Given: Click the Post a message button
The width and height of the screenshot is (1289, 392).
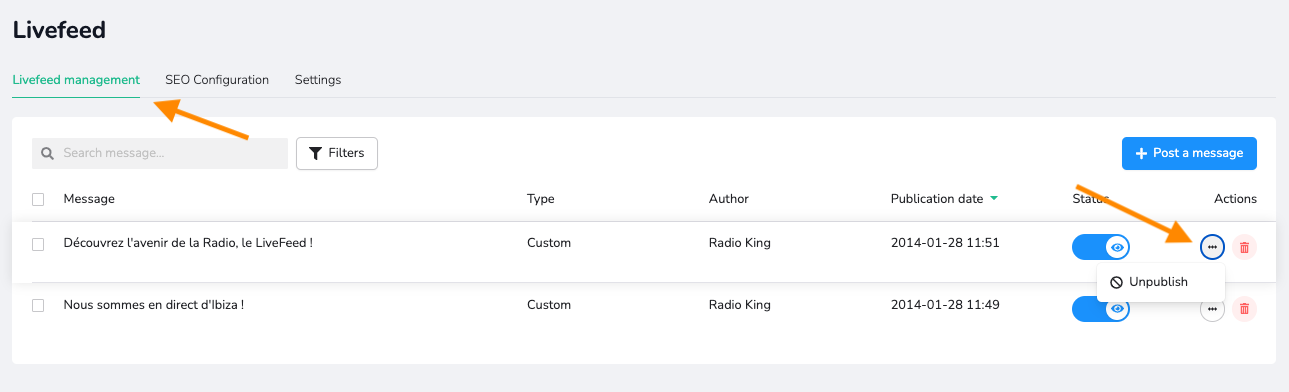Looking at the screenshot, I should click(1189, 154).
